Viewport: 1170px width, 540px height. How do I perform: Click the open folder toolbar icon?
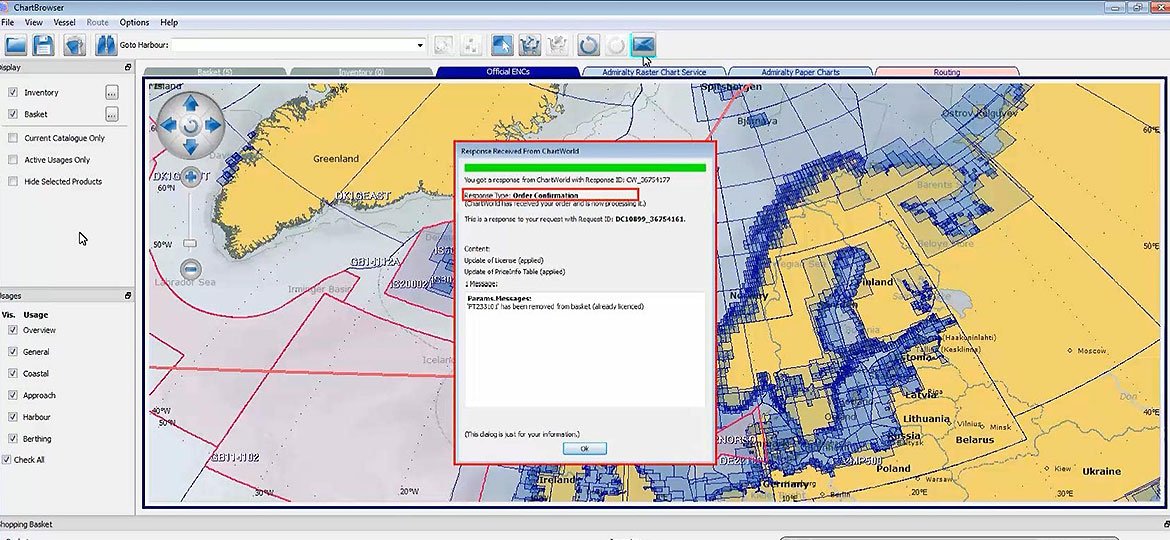point(16,45)
